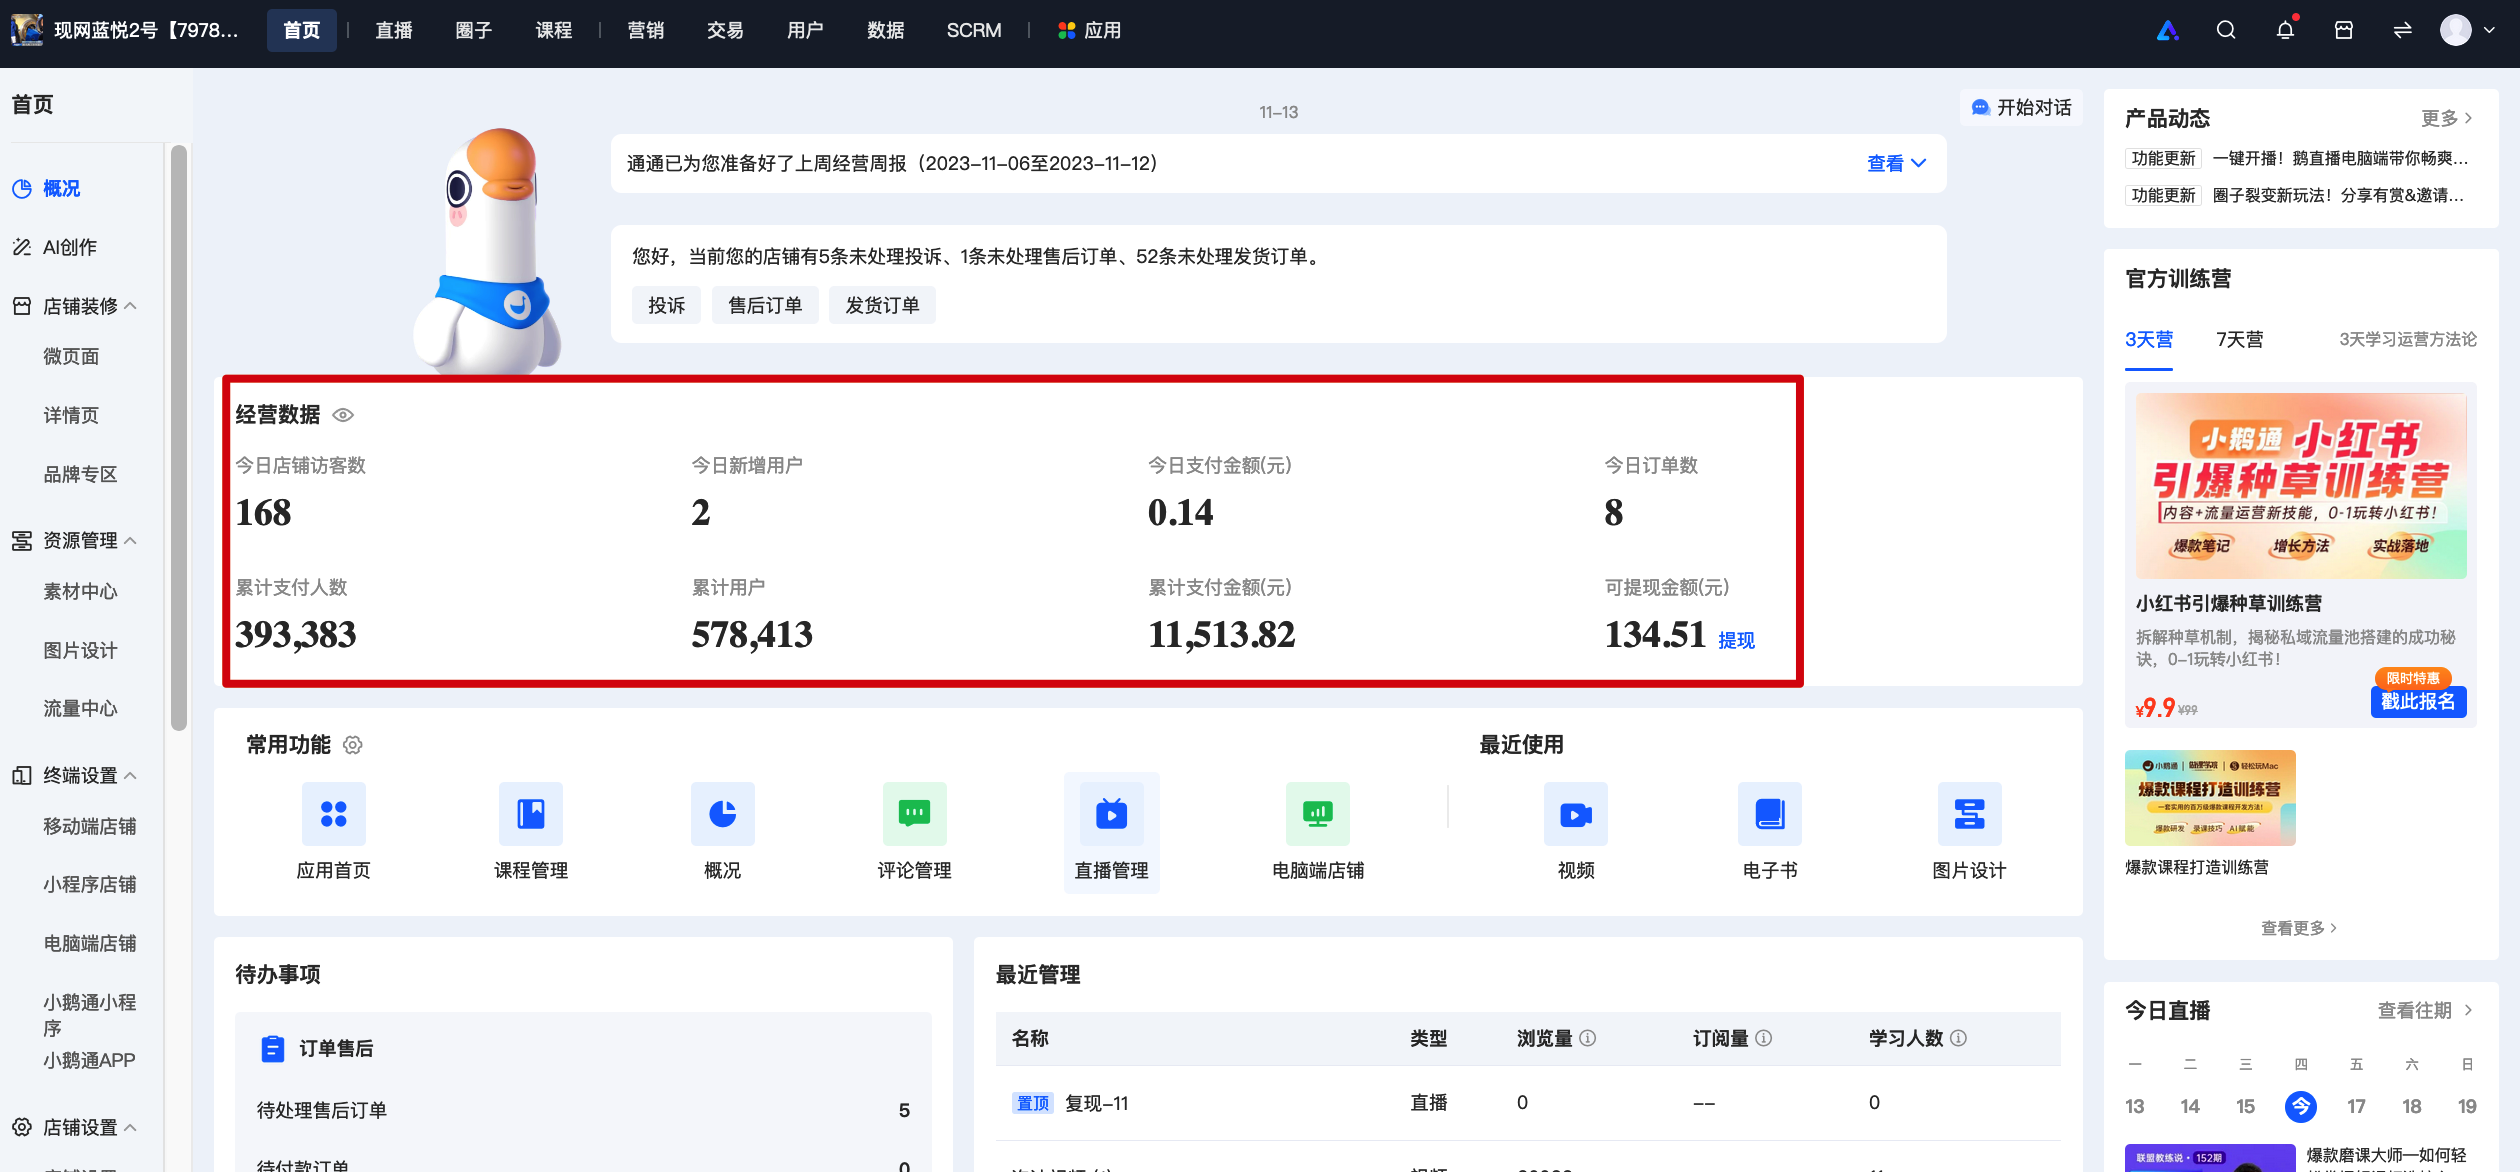Select 微页面 in sidebar
2520x1172 pixels.
(x=71, y=356)
